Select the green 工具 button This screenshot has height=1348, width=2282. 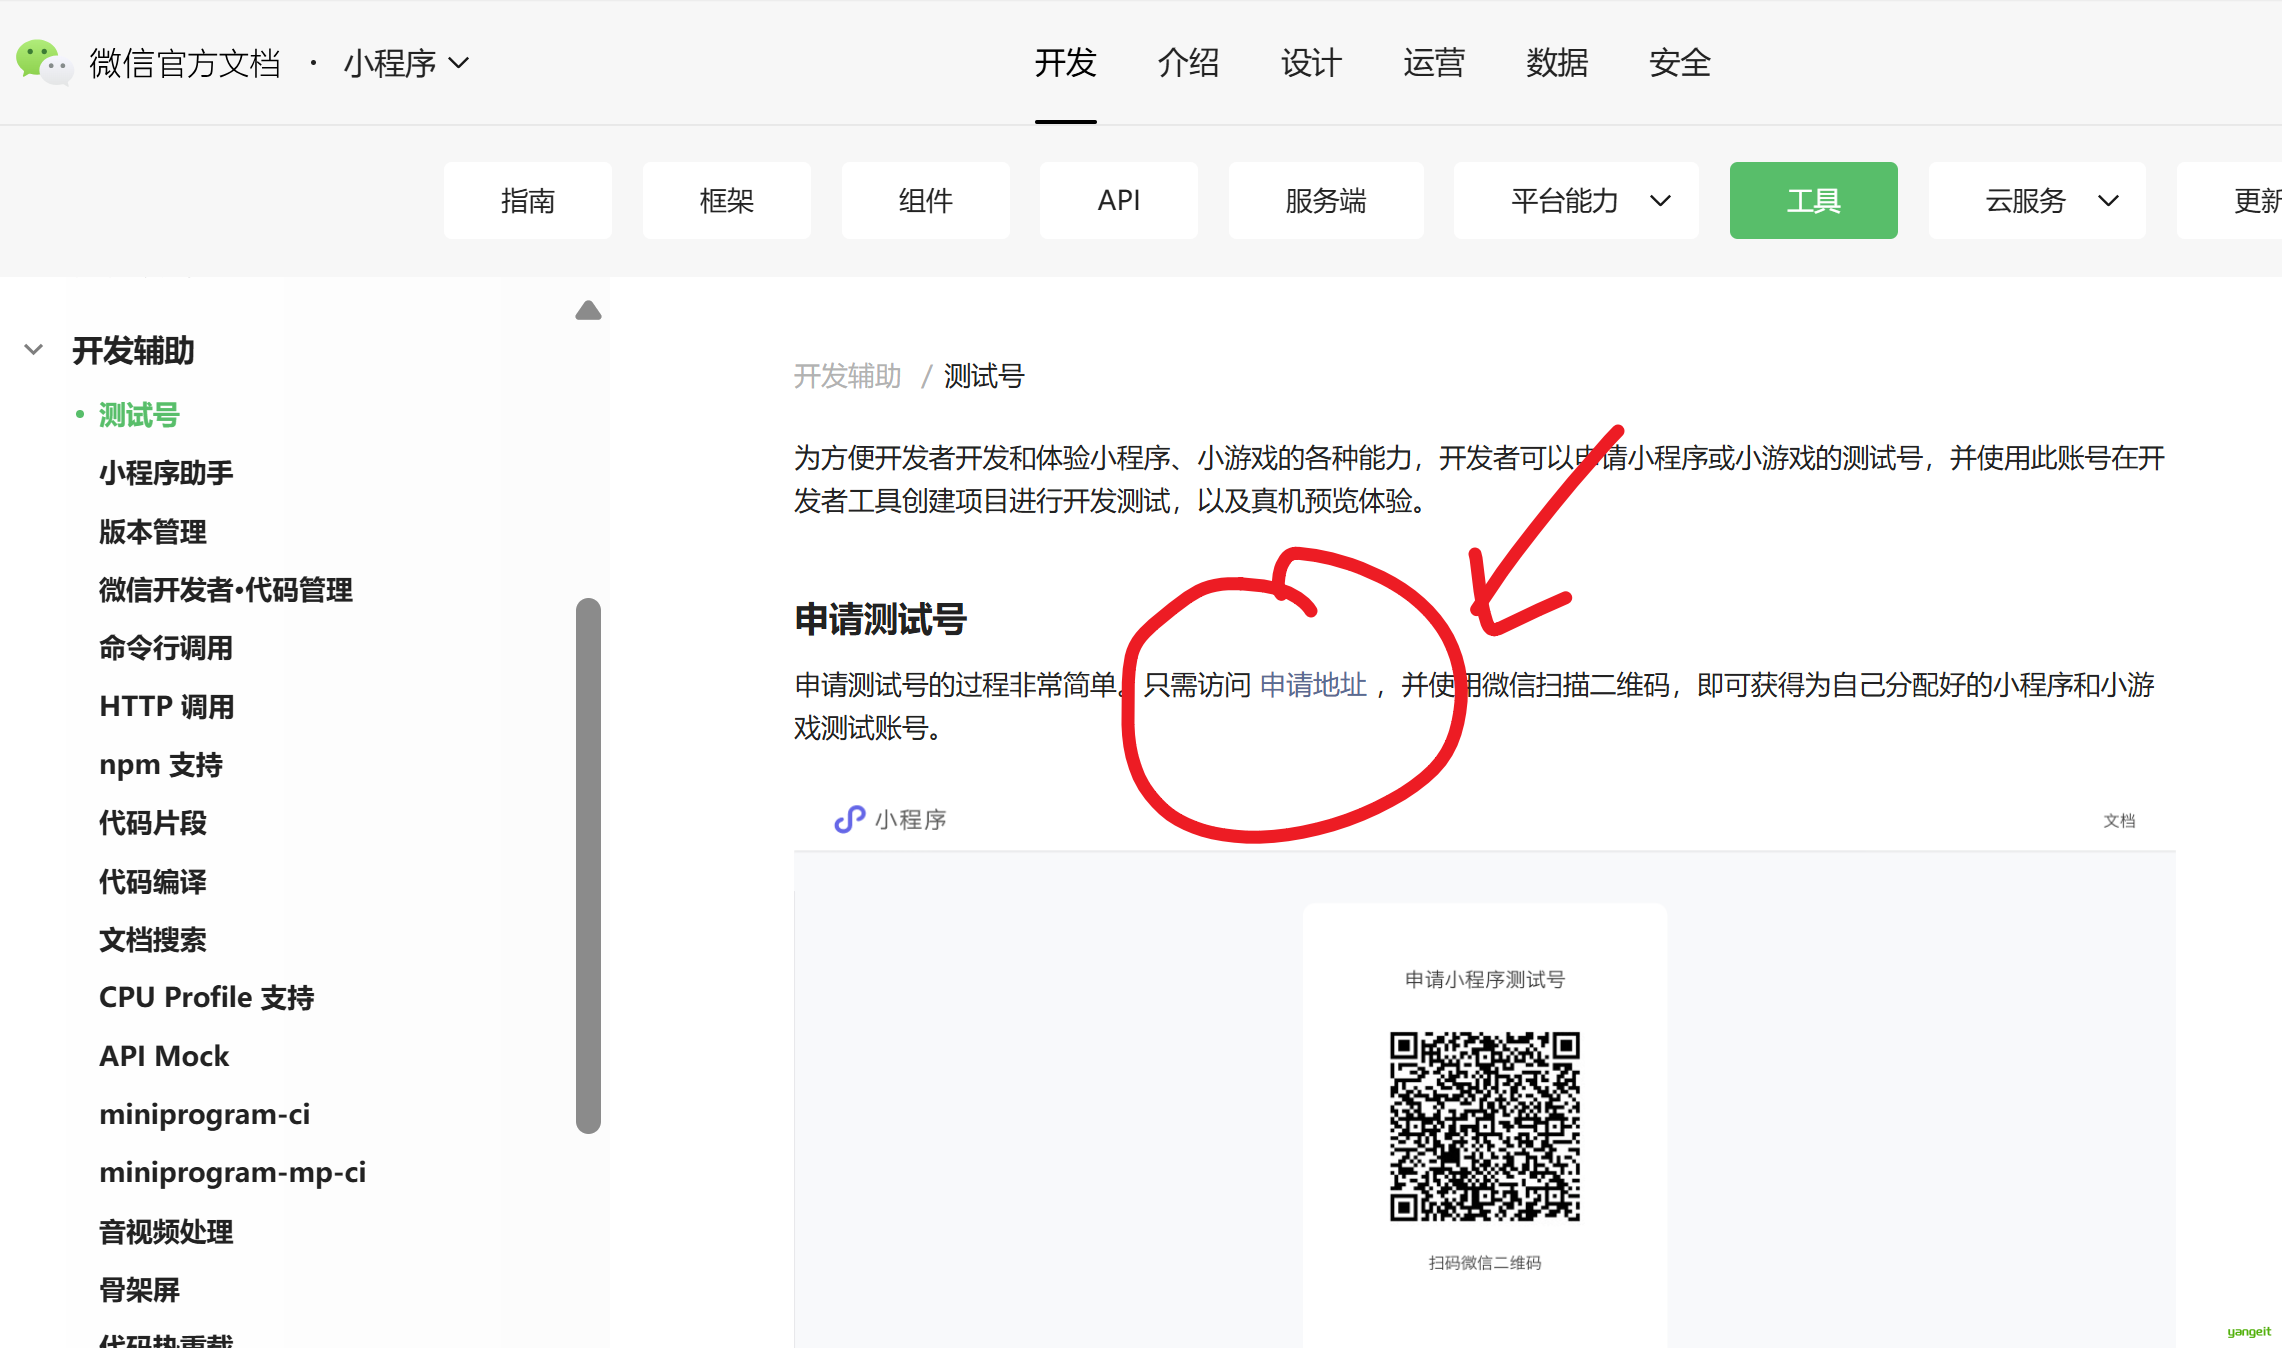tap(1814, 200)
